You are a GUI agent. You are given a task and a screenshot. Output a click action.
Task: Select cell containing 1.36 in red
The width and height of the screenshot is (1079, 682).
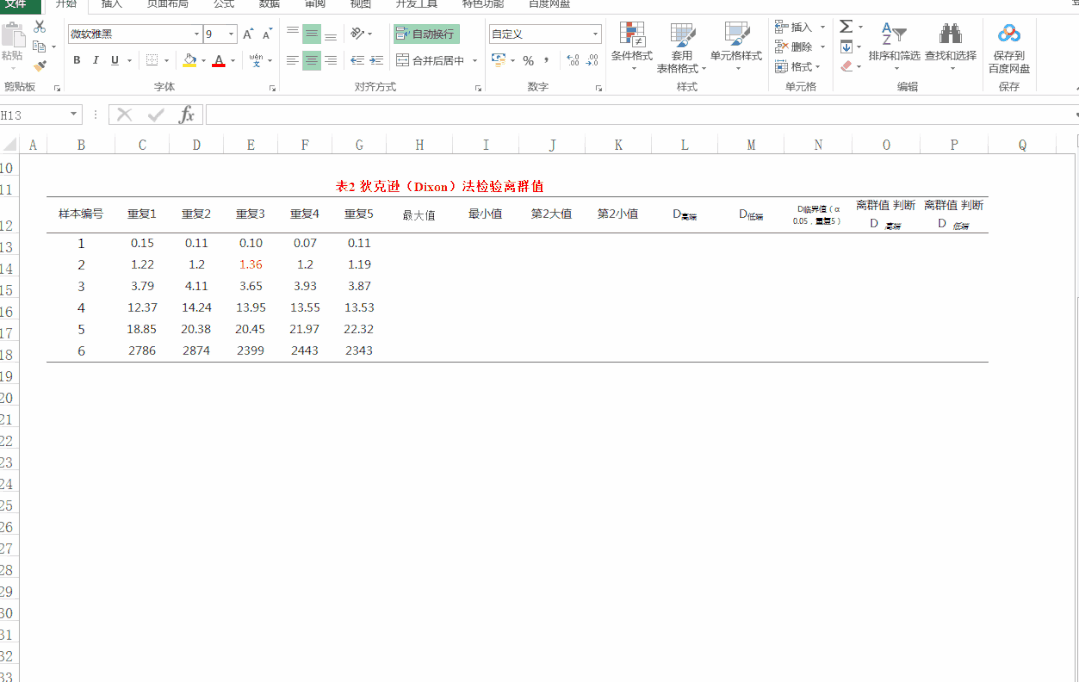point(250,265)
